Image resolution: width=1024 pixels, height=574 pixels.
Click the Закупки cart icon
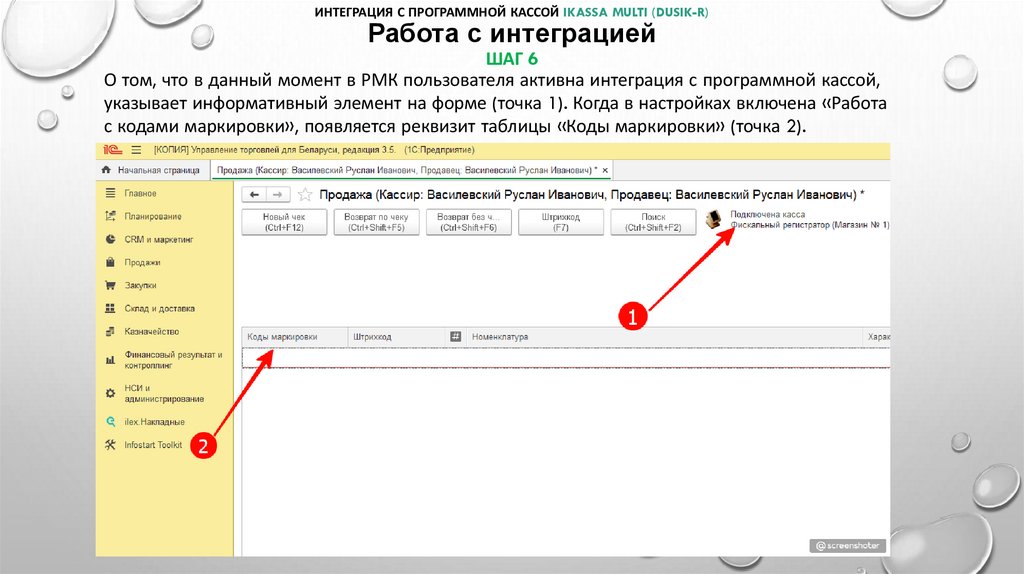tap(110, 285)
